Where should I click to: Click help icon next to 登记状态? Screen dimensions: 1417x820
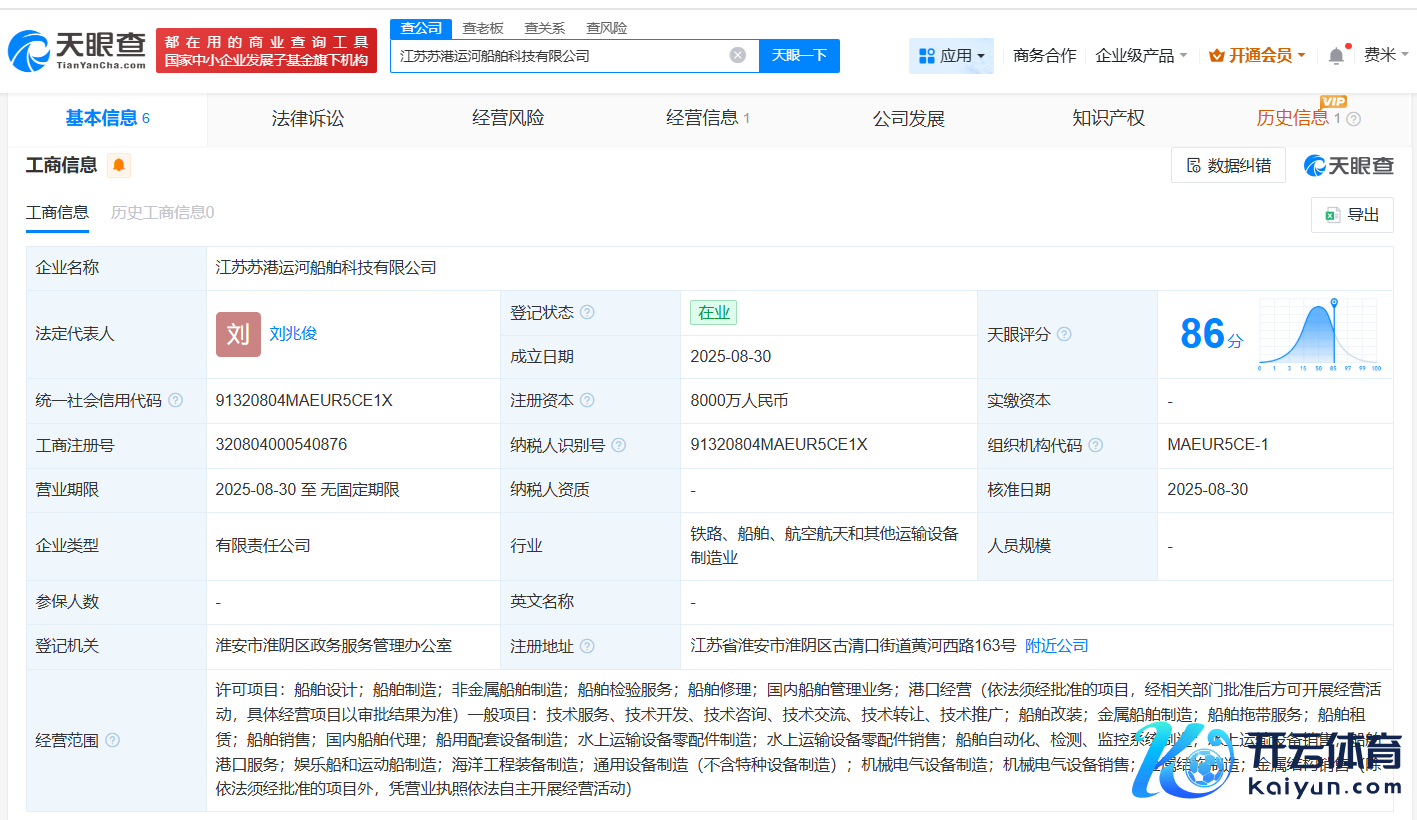587,312
